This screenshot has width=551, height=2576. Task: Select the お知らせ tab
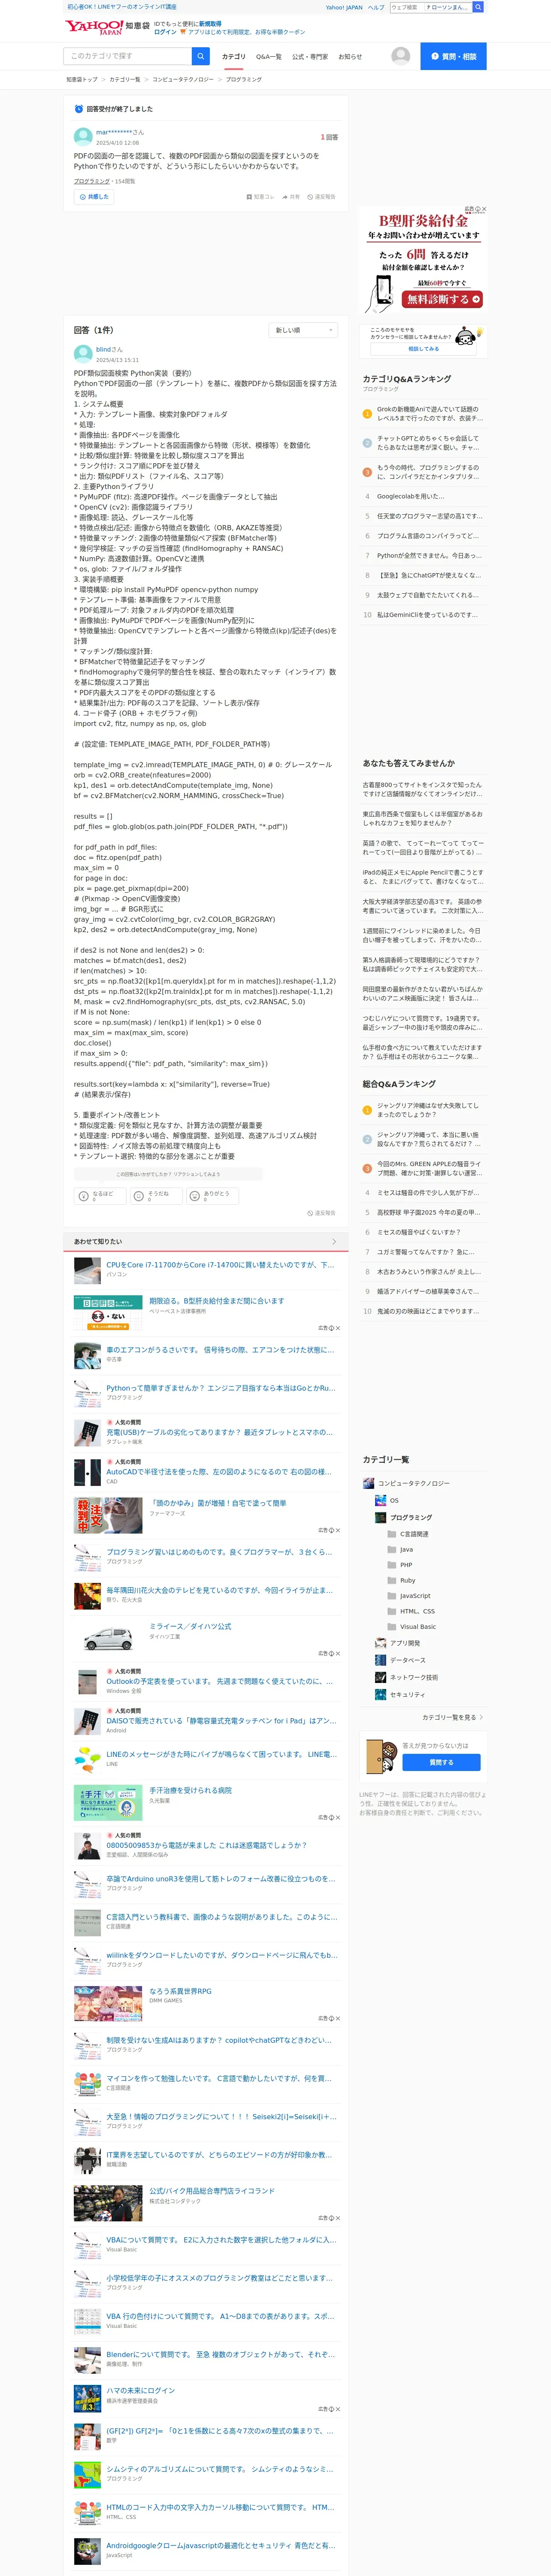[350, 57]
